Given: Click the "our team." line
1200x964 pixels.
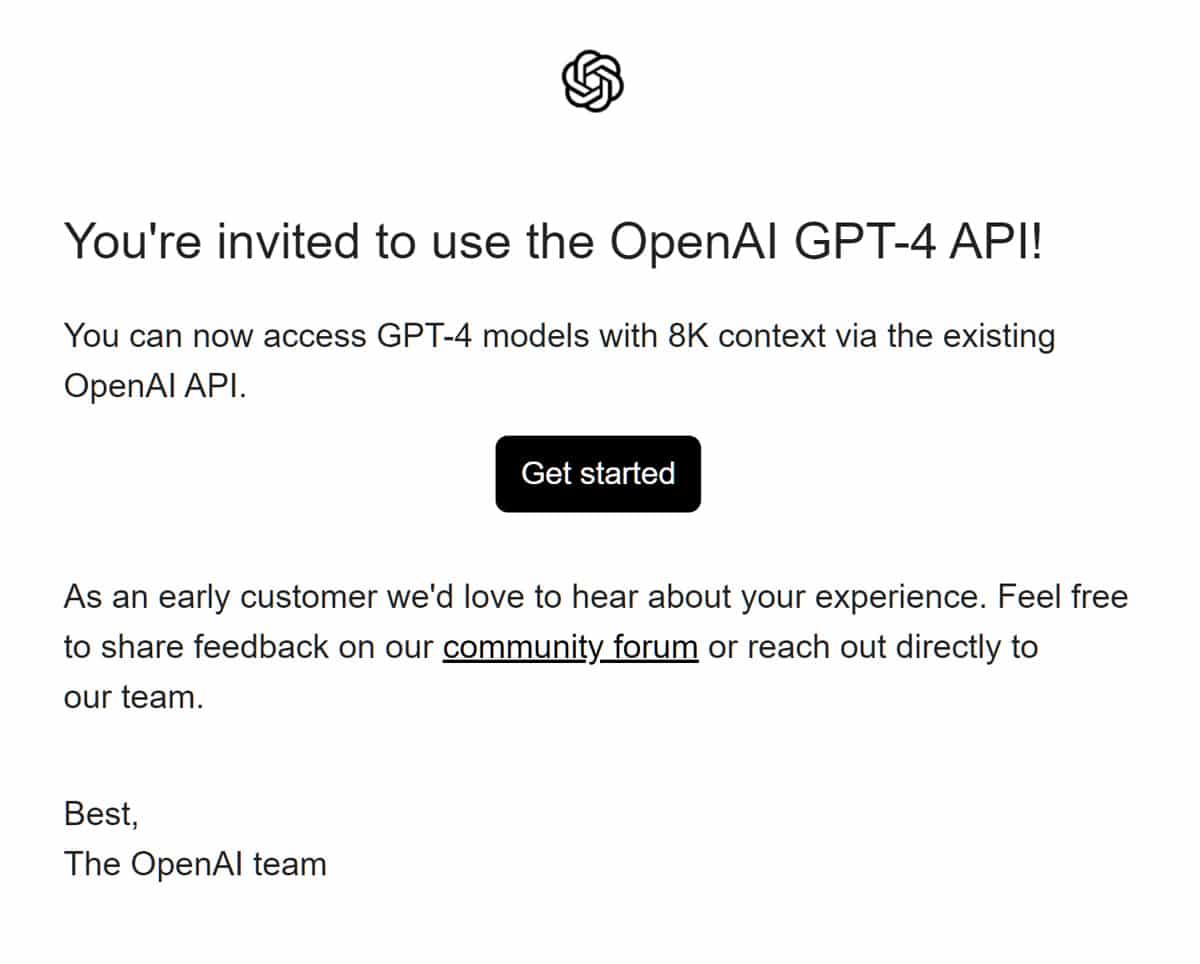Looking at the screenshot, I should point(134,697).
